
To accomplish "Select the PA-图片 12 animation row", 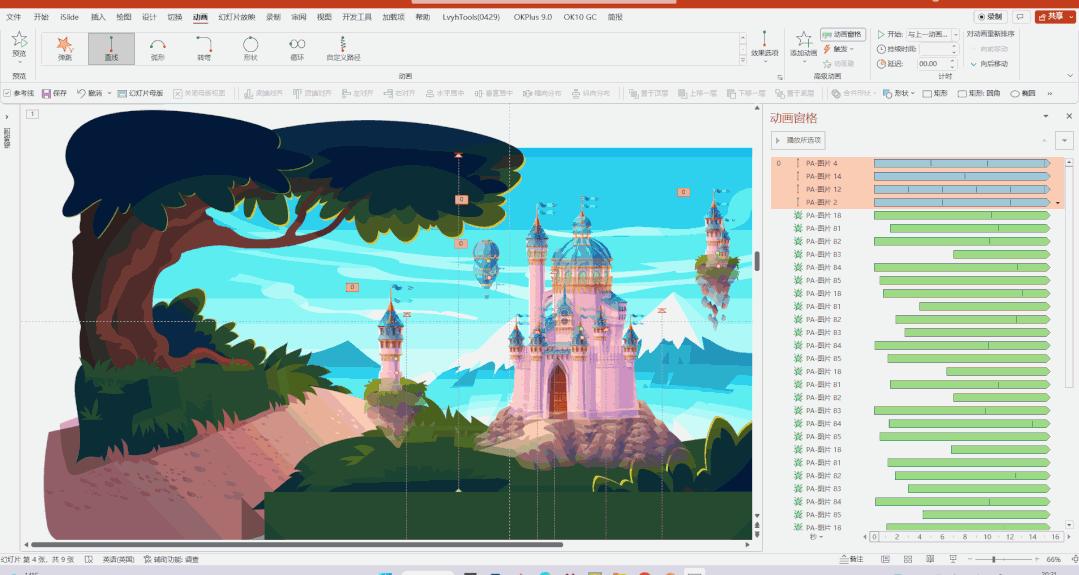I will (x=917, y=190).
